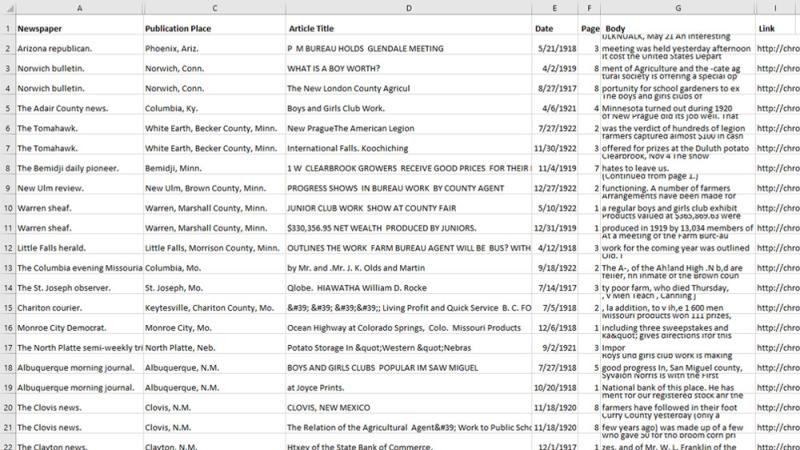Select column F header
This screenshot has width=800, height=450.
[589, 8]
